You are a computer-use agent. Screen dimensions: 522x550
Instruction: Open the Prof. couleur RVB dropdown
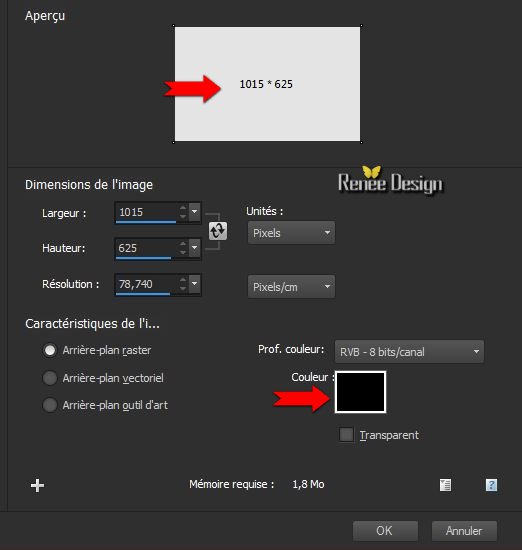(x=409, y=351)
